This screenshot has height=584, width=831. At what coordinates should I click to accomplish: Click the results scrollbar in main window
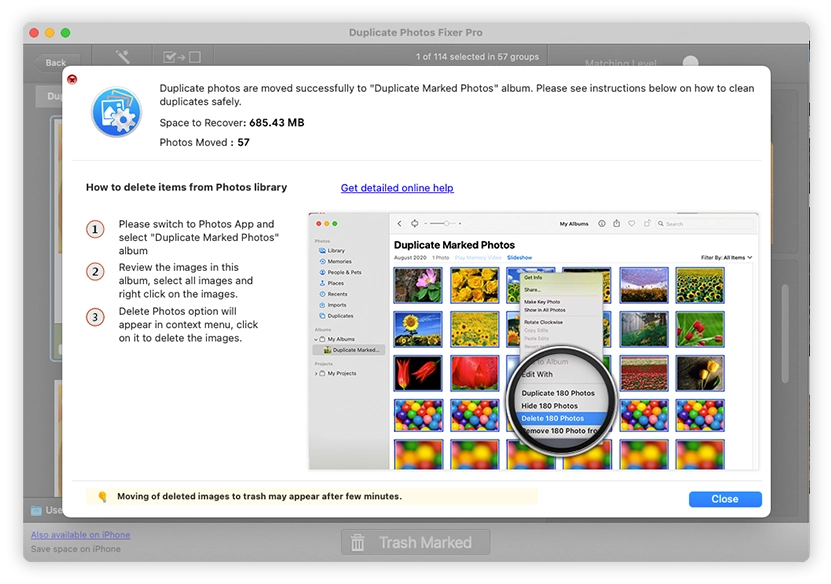(x=785, y=333)
